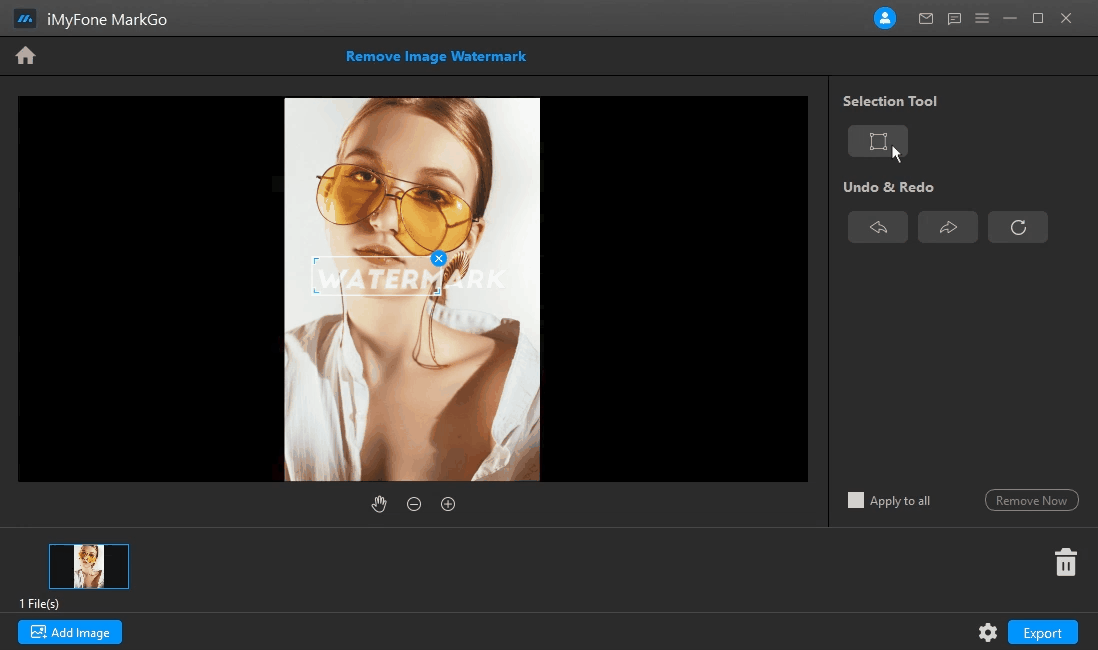Click the Add Image button
Screen dimensions: 1098x650
point(69,632)
